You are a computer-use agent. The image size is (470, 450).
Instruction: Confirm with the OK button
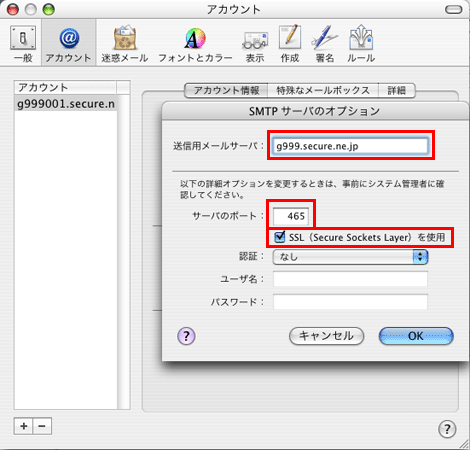click(x=416, y=336)
